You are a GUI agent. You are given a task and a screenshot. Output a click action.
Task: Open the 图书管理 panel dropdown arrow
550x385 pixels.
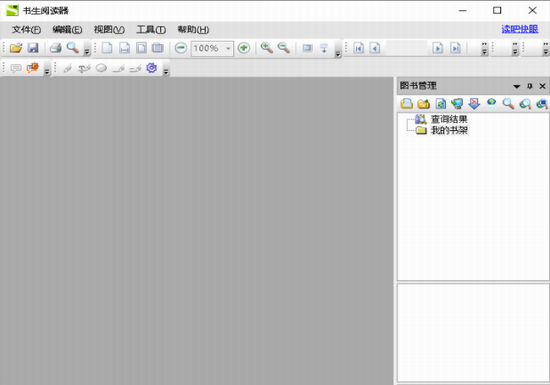click(x=517, y=86)
